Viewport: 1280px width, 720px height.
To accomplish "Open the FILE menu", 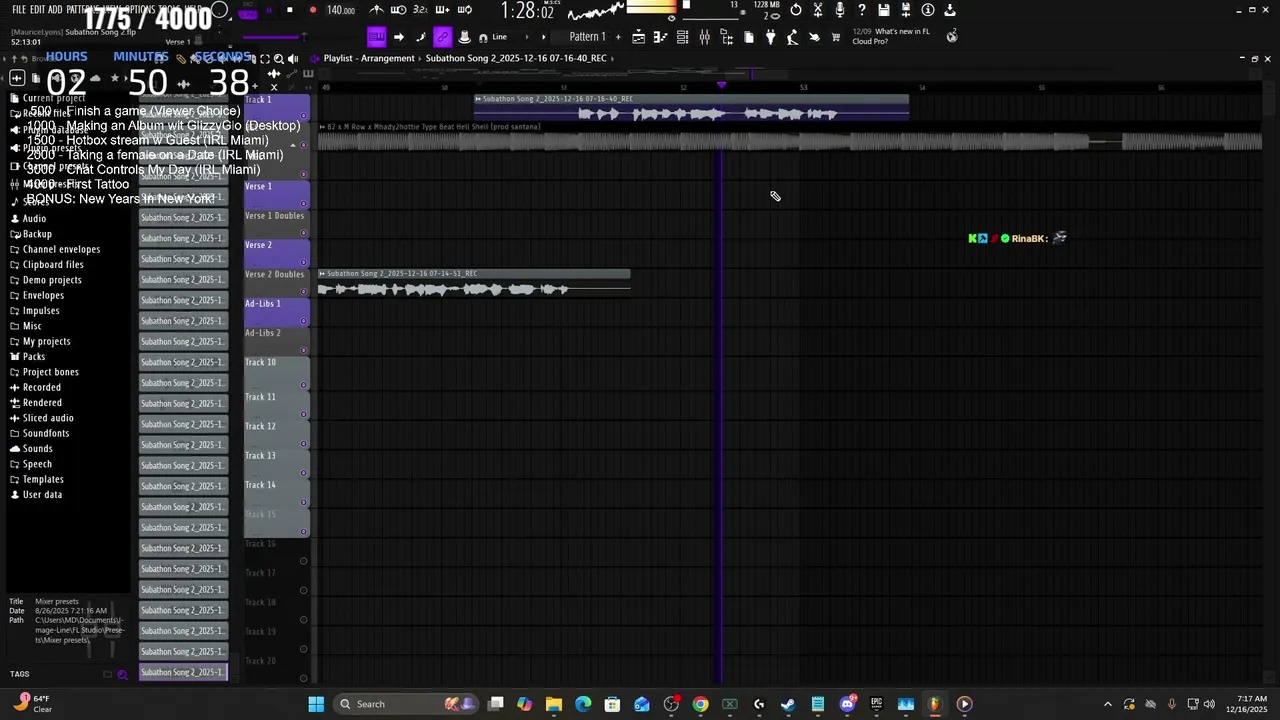I will [x=19, y=9].
